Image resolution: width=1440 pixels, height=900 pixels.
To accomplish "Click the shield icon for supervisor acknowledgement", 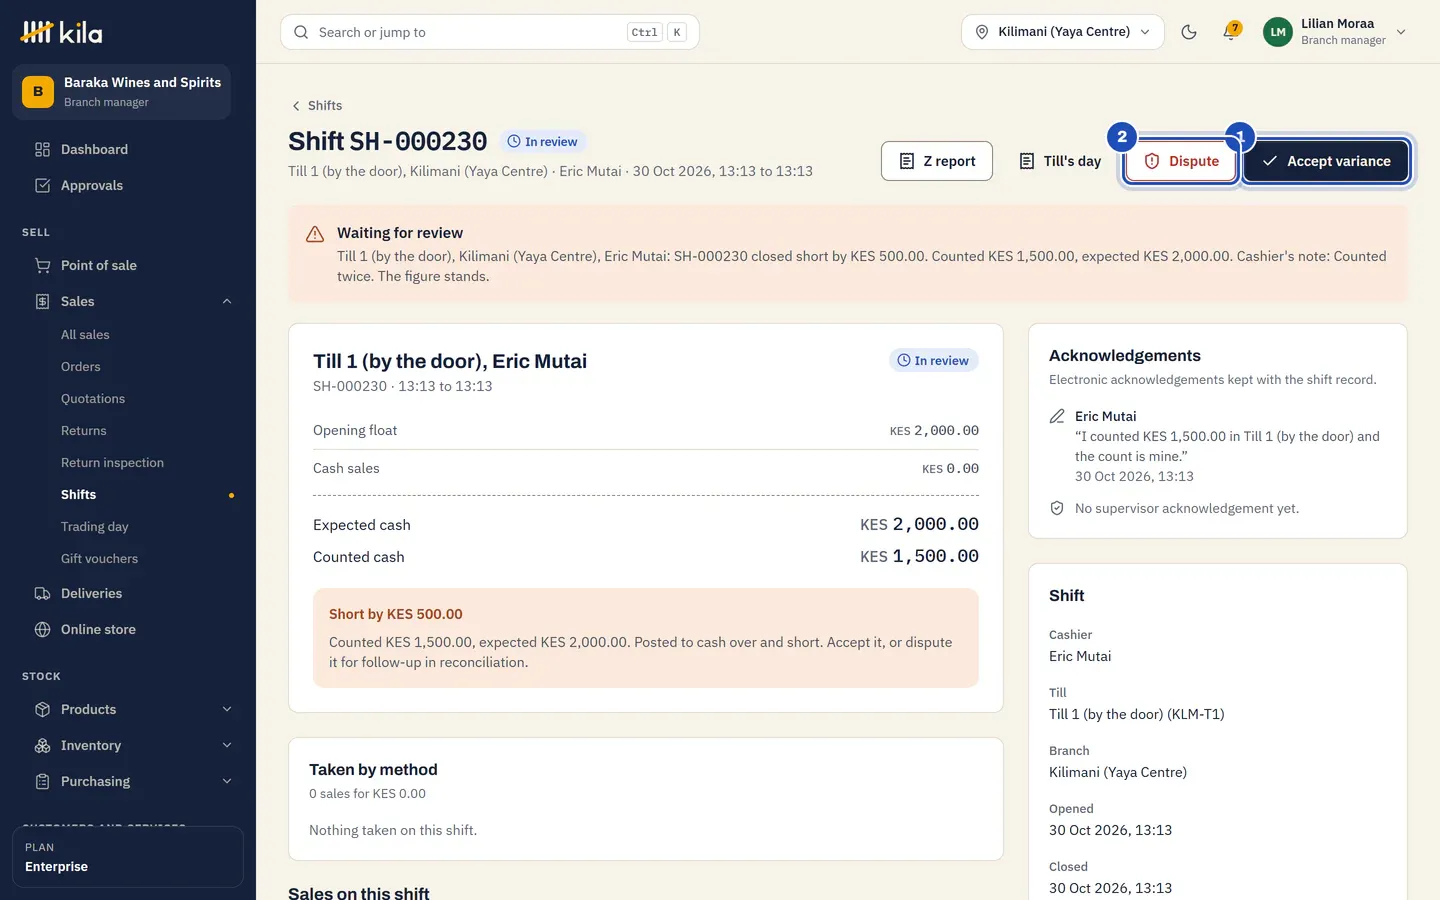I will point(1057,509).
